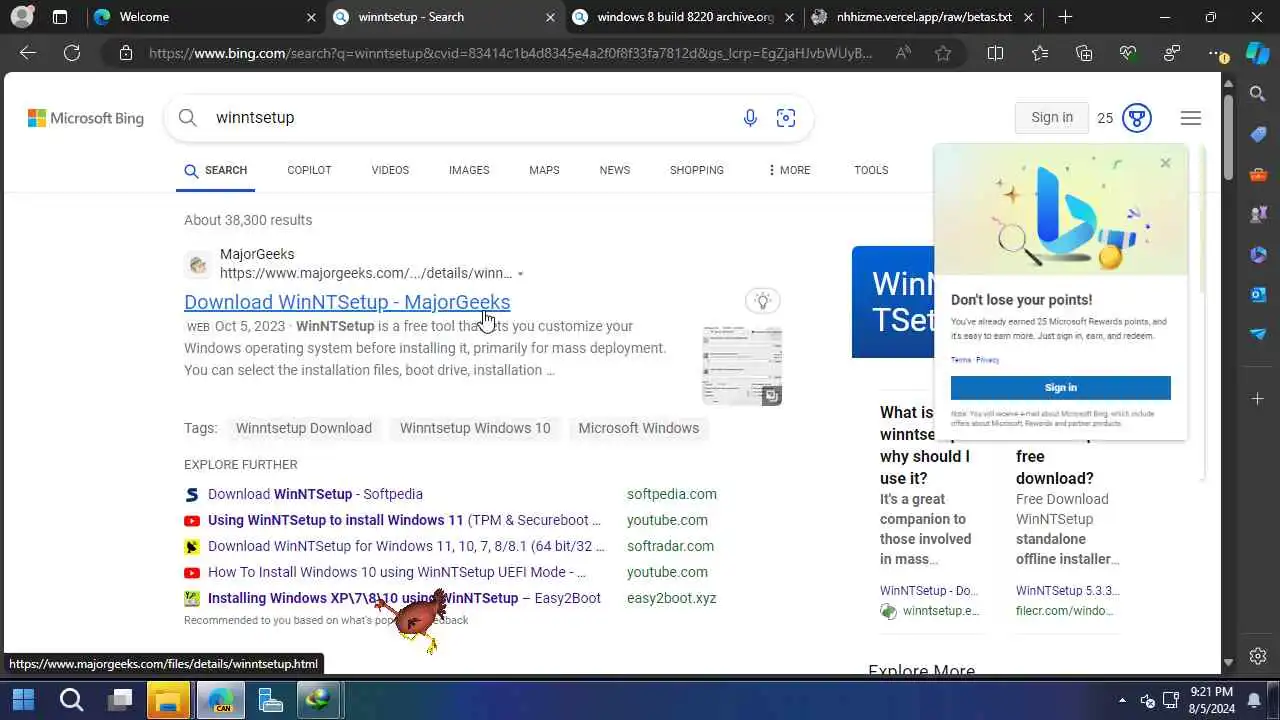Open sidebar Tools briefcase icon
Image resolution: width=1280 pixels, height=720 pixels.
[x=1258, y=174]
